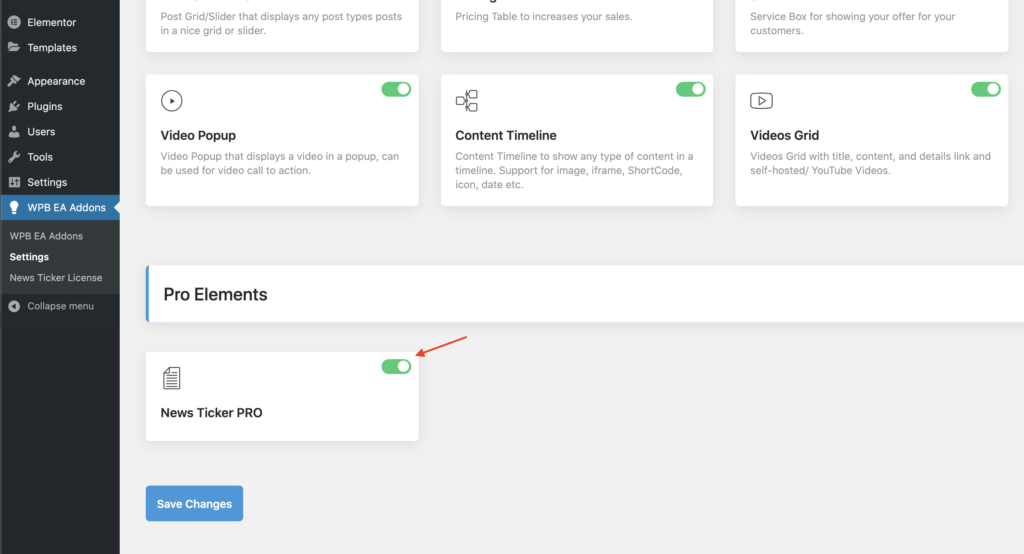Click the Videos Grid heading
The image size is (1024, 554).
tap(784, 135)
